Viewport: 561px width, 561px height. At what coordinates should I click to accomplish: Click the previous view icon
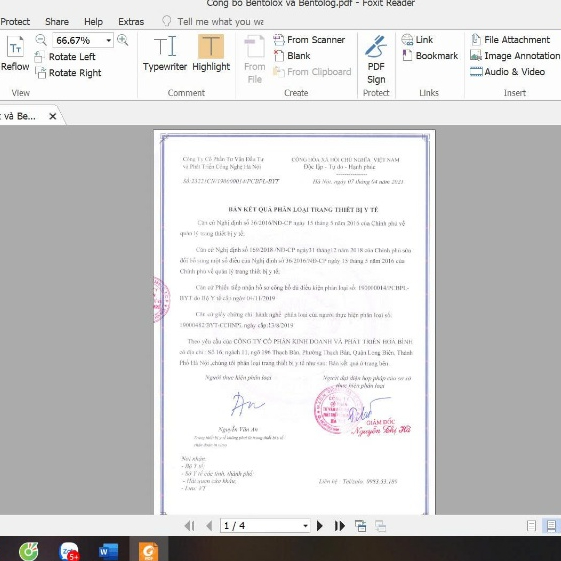point(360,526)
